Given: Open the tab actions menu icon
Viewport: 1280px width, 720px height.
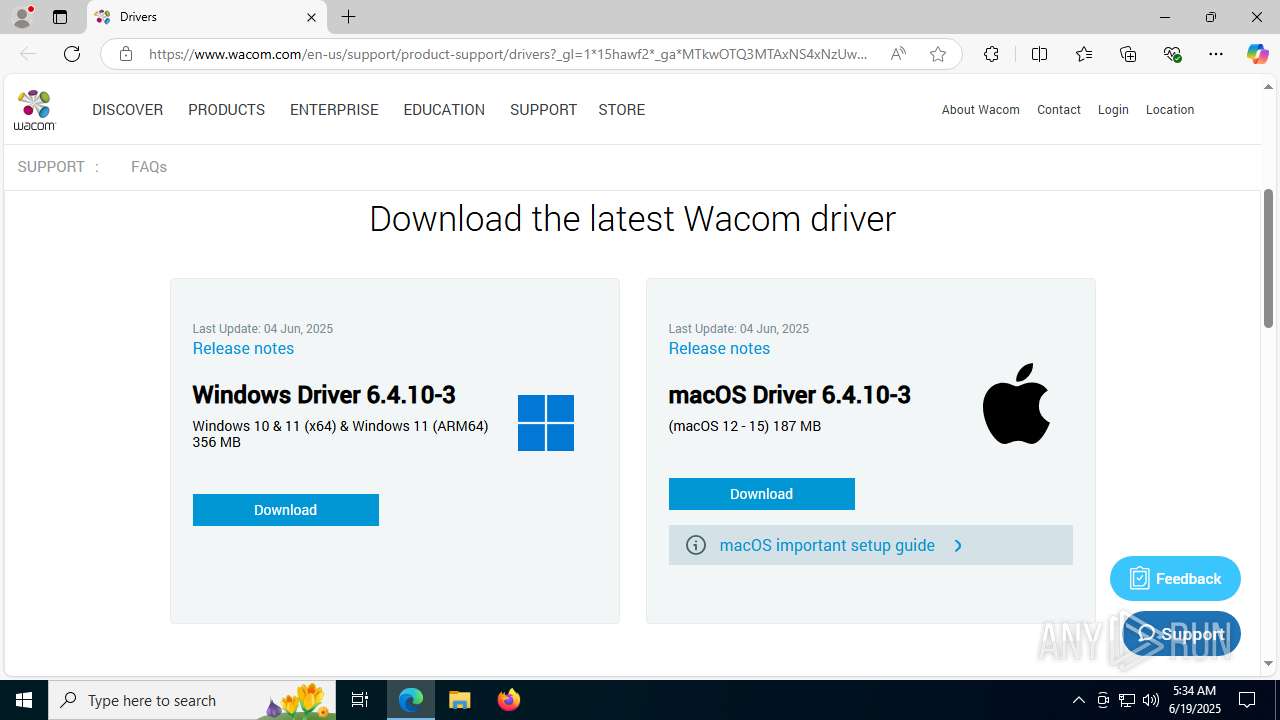Looking at the screenshot, I should click(x=60, y=17).
